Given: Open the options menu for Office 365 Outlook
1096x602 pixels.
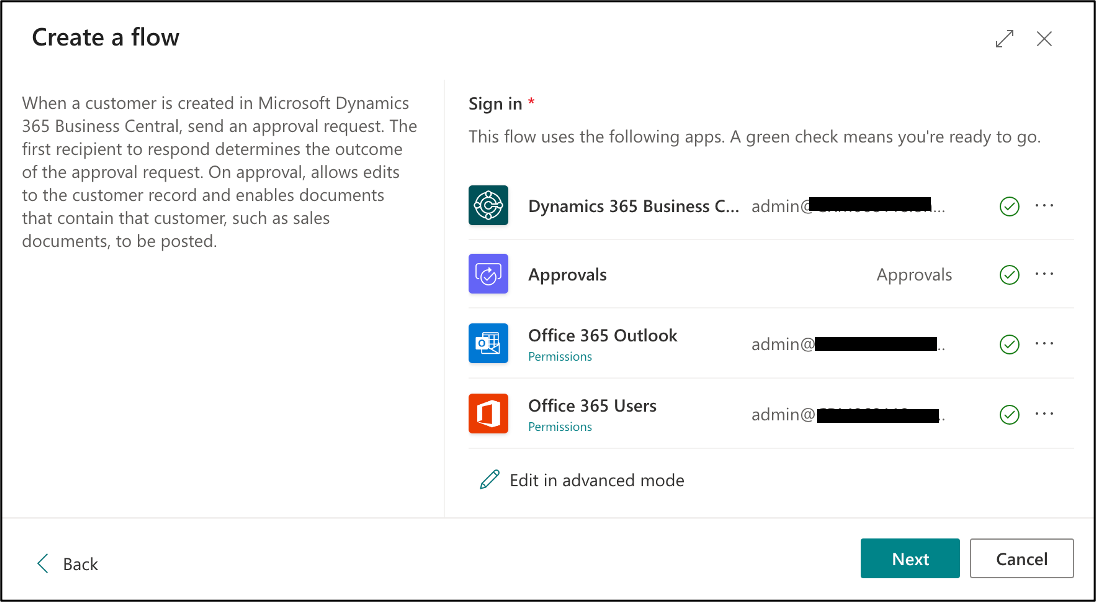Looking at the screenshot, I should tap(1044, 344).
